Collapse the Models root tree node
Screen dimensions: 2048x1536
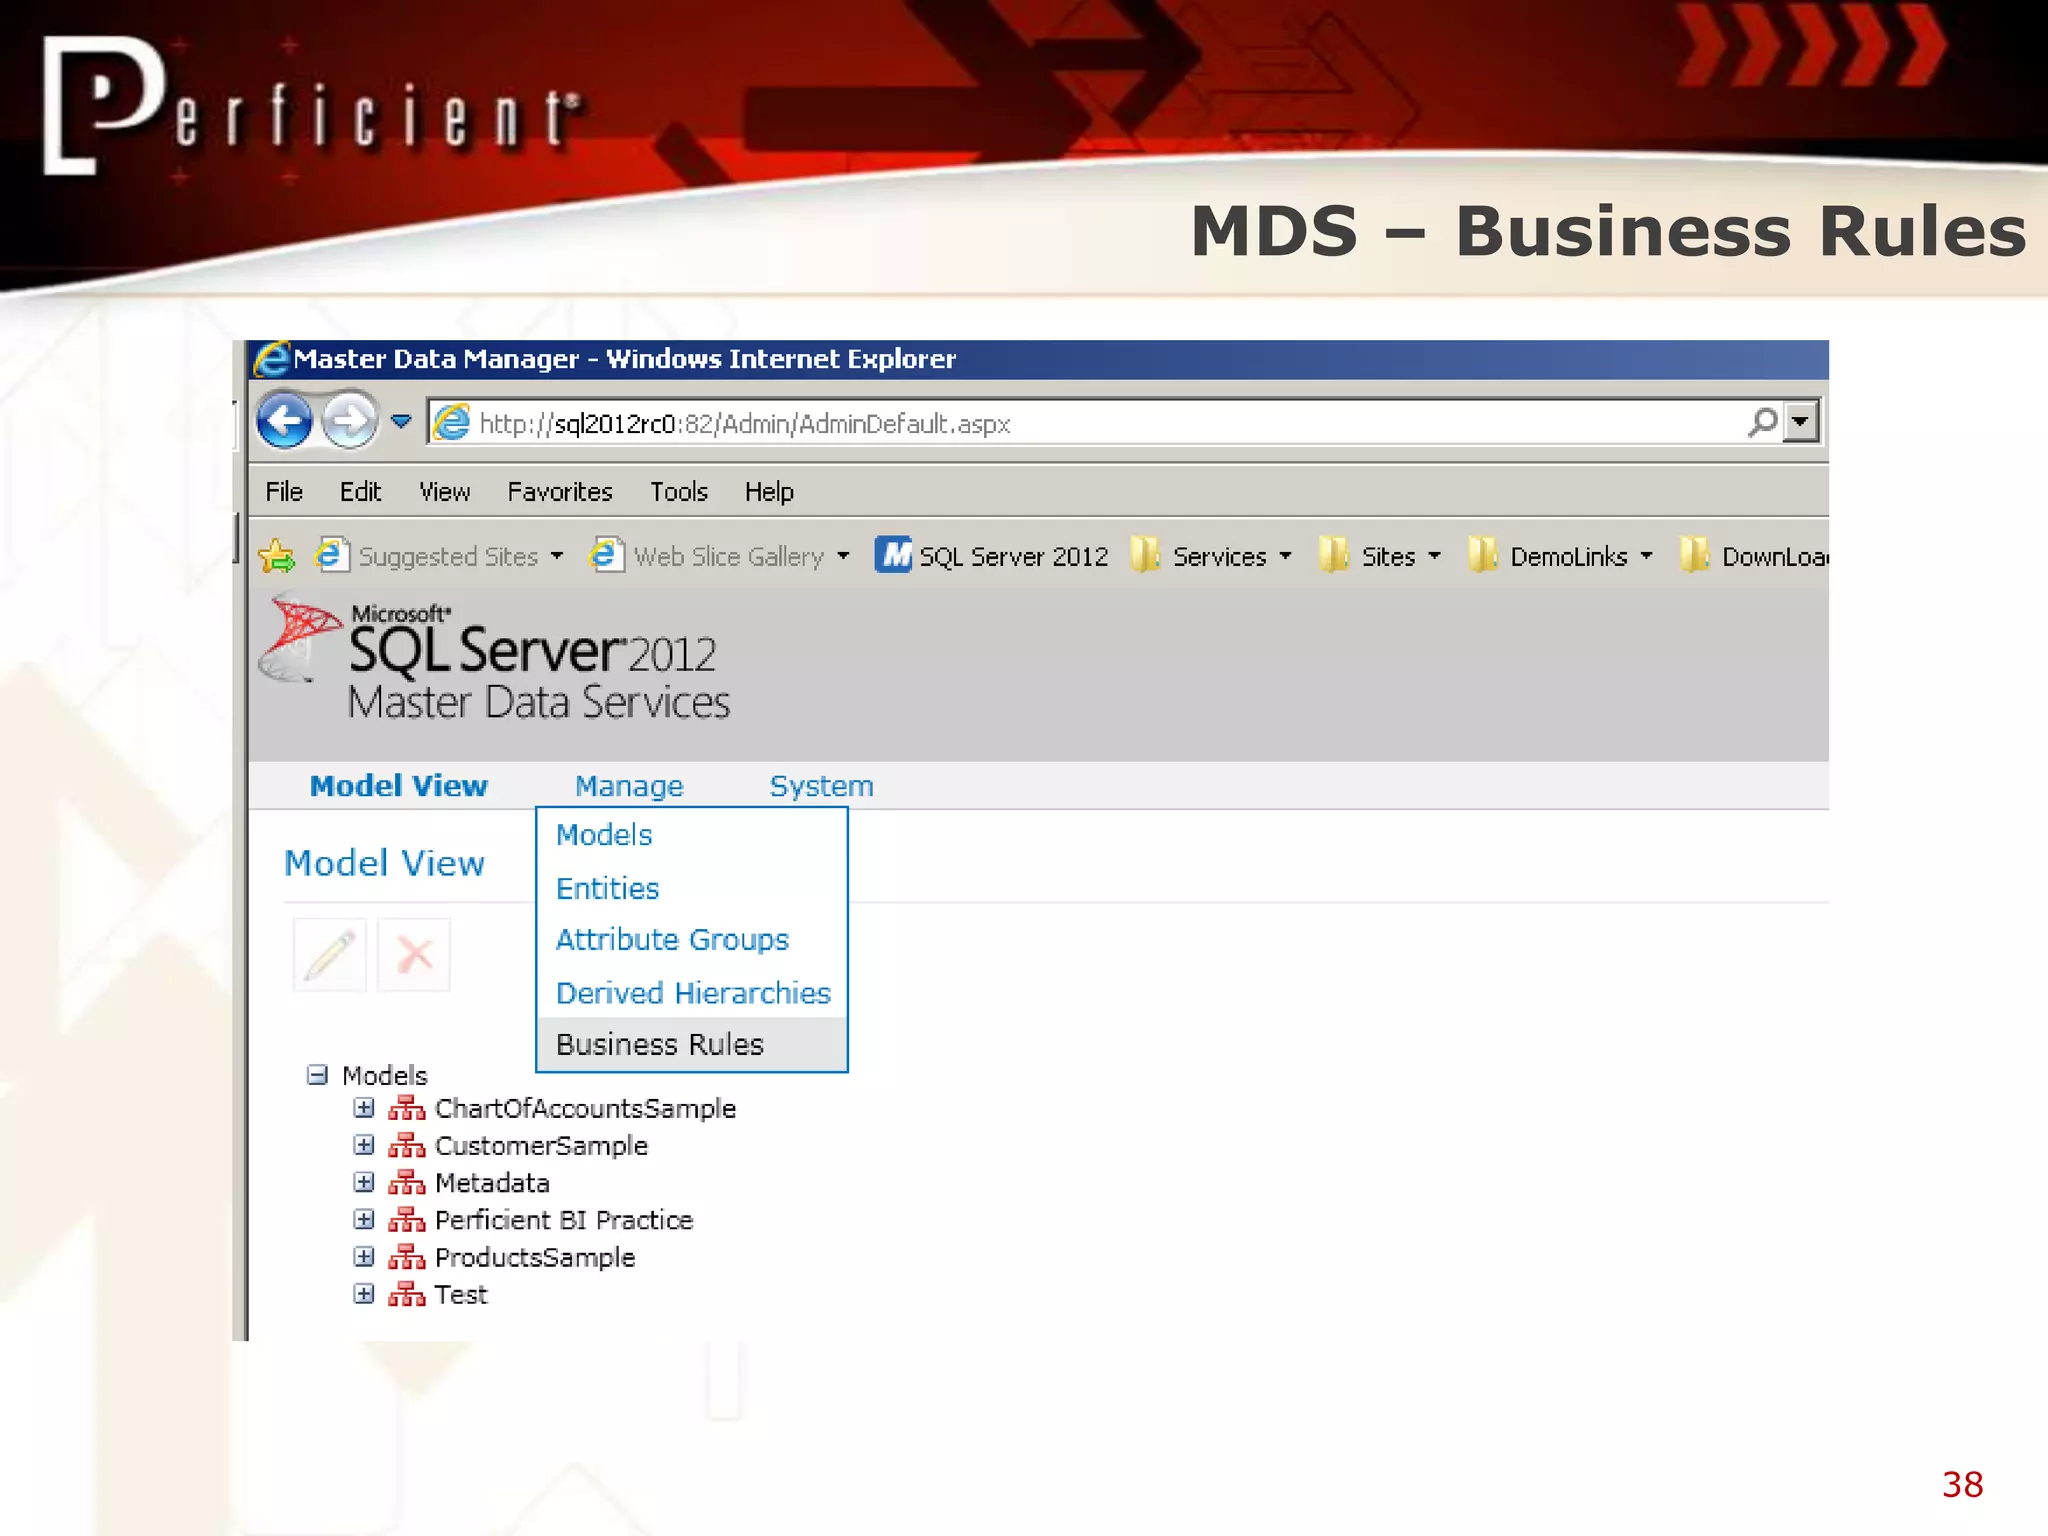click(317, 1075)
